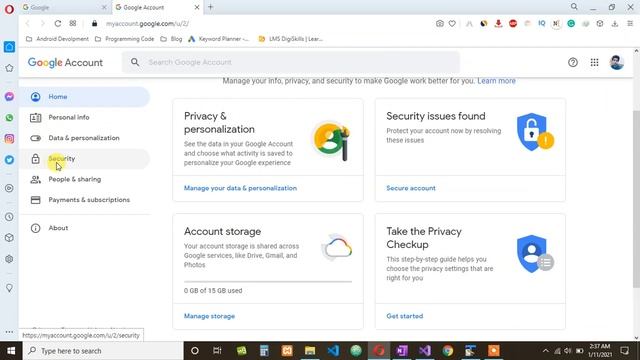Click the address bar URL

(147, 24)
